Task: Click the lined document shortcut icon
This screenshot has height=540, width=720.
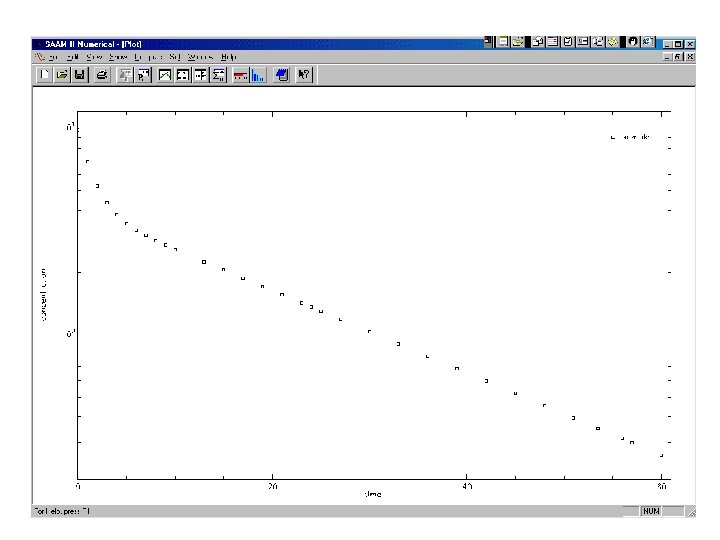Action: coord(553,42)
